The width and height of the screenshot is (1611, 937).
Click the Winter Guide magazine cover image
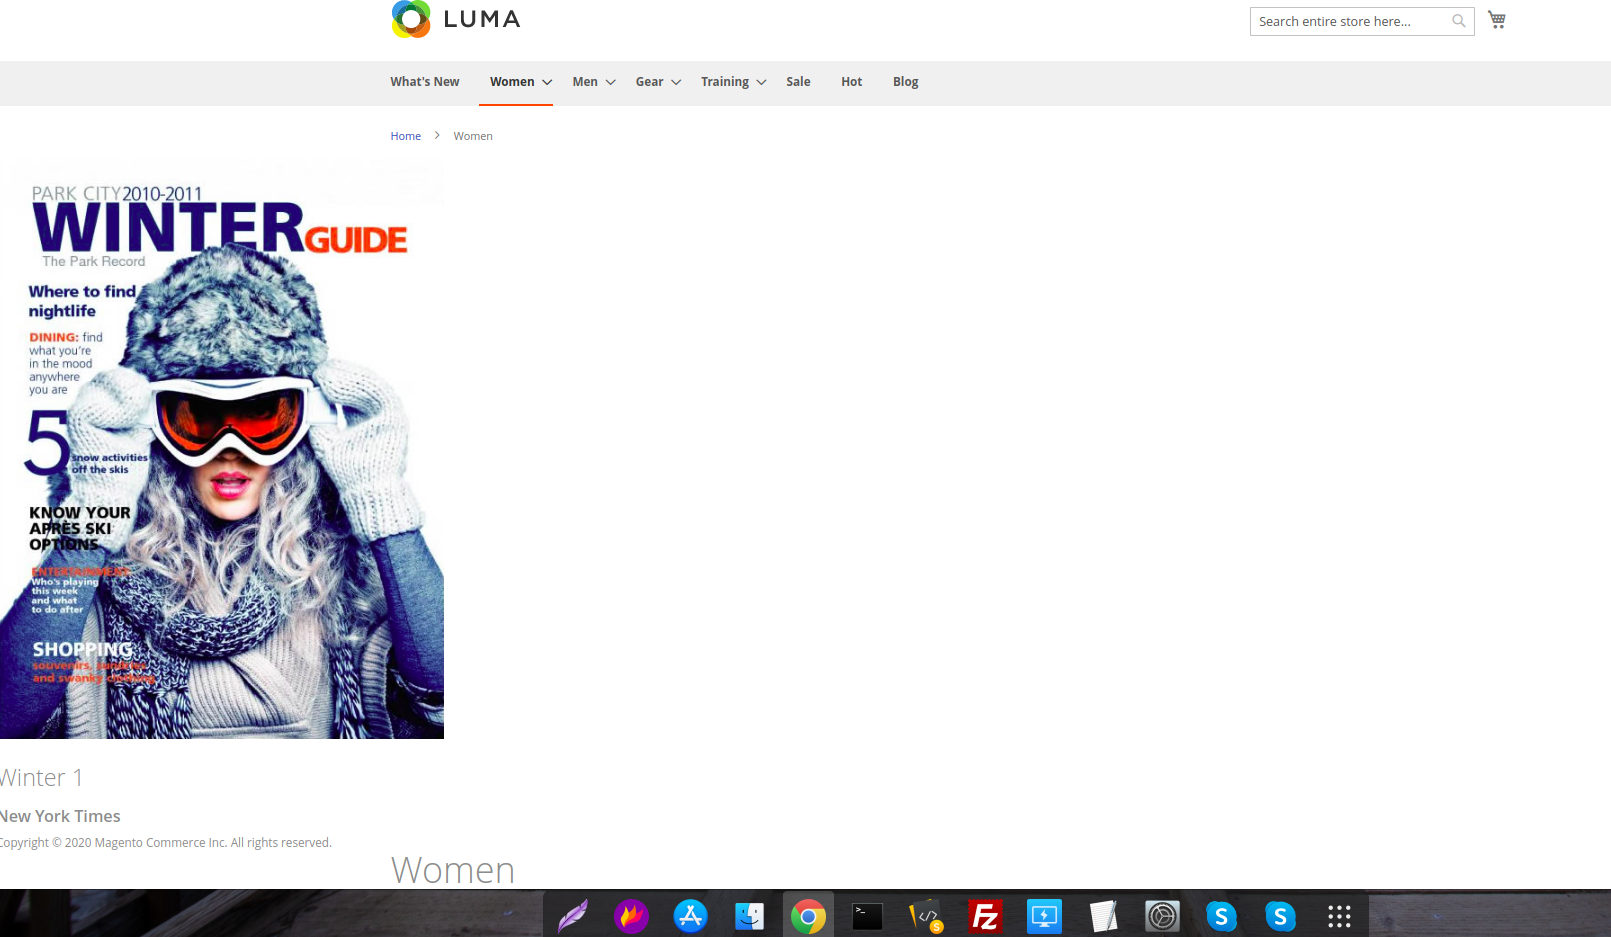tap(222, 450)
